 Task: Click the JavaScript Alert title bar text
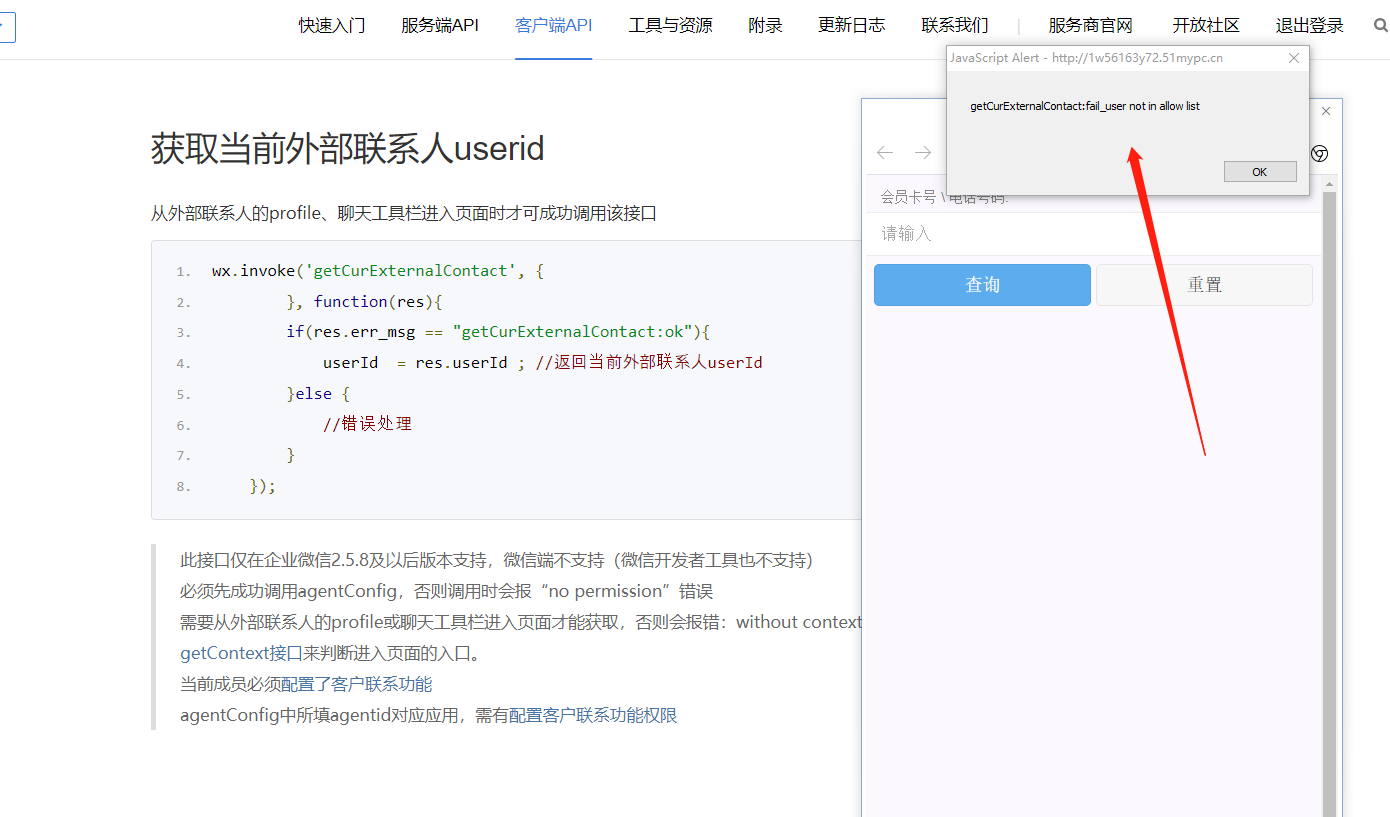coord(1086,58)
